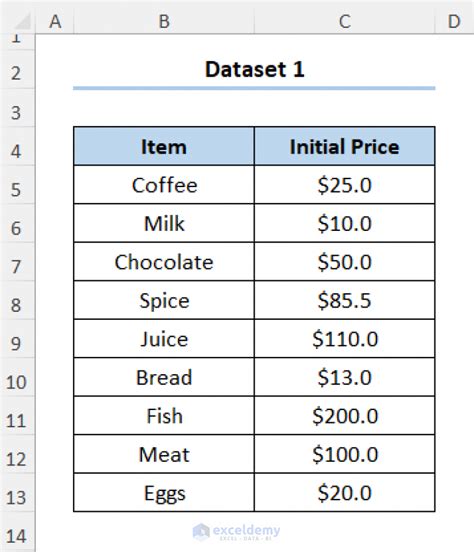Select column D header
The image size is (474, 552).
454,21
